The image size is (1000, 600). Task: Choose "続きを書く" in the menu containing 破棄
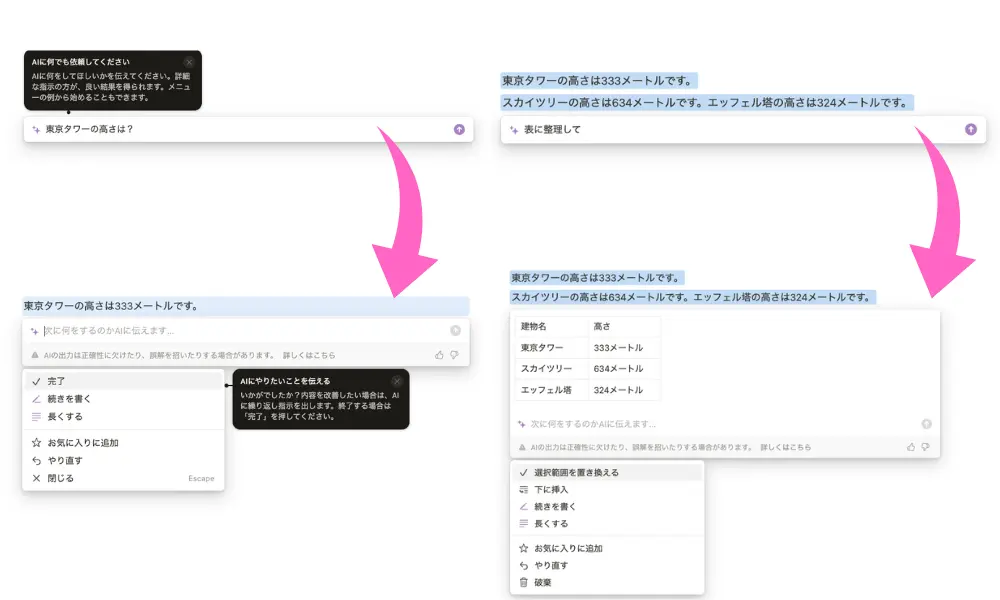point(607,507)
